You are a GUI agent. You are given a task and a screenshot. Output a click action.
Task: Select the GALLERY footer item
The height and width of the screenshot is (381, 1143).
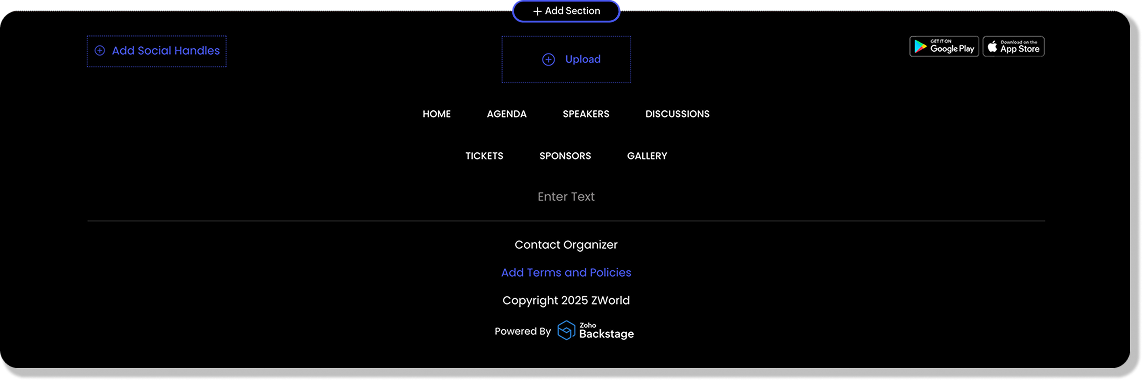click(647, 156)
